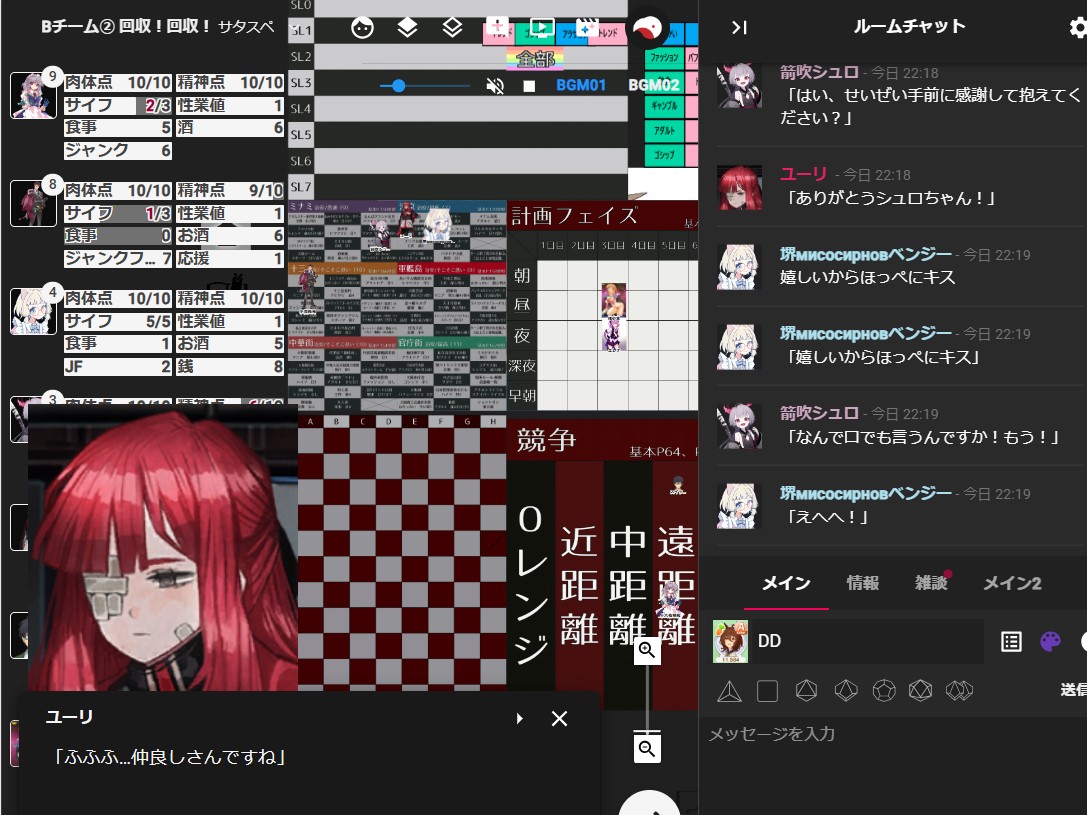Click the 計画フェイズ board title

[x=574, y=216]
